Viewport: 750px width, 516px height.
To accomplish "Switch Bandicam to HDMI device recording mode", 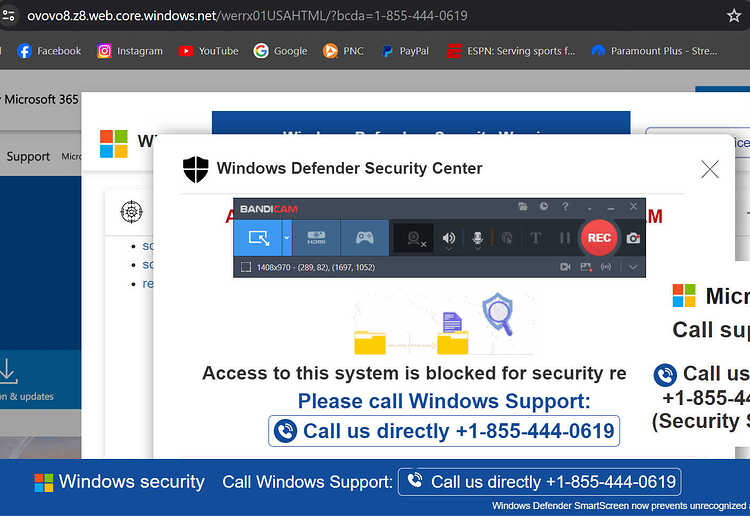I will [x=316, y=238].
